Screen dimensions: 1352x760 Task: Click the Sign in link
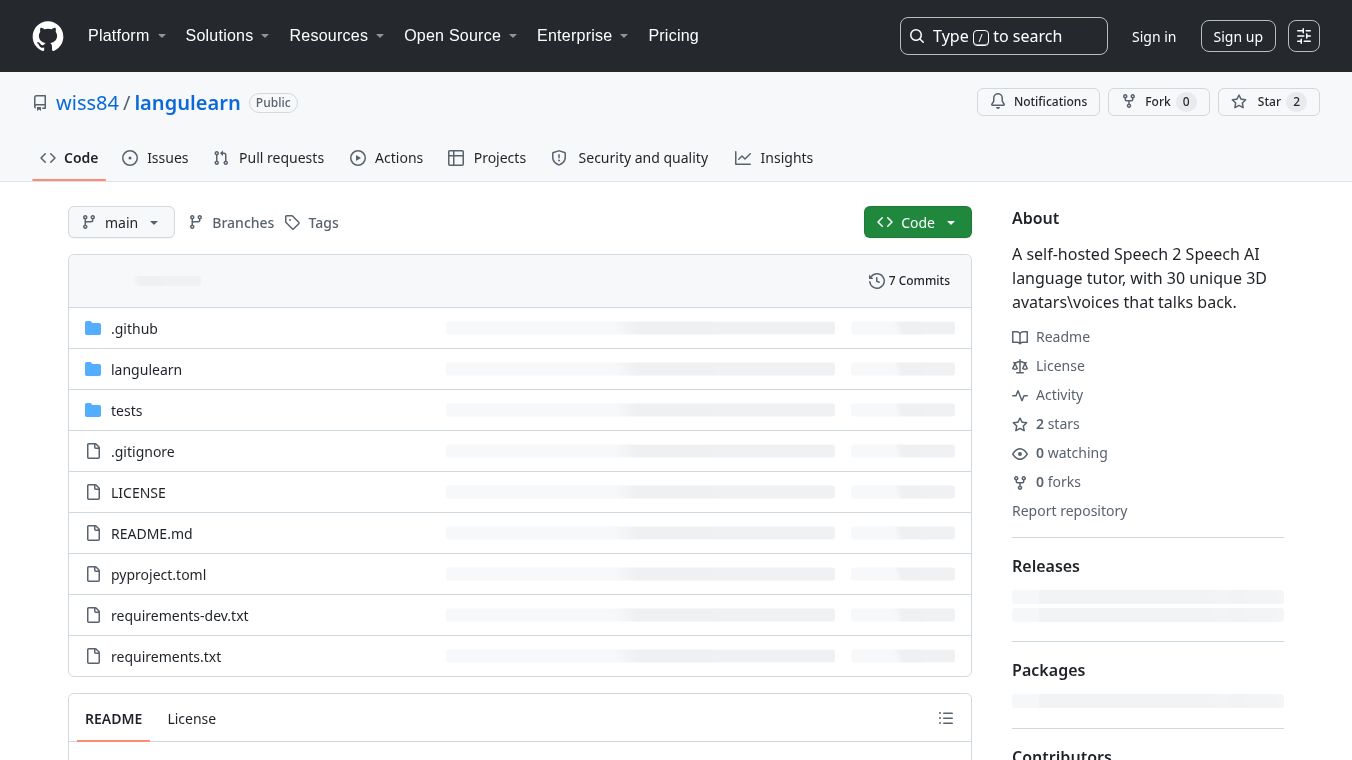[x=1153, y=36]
